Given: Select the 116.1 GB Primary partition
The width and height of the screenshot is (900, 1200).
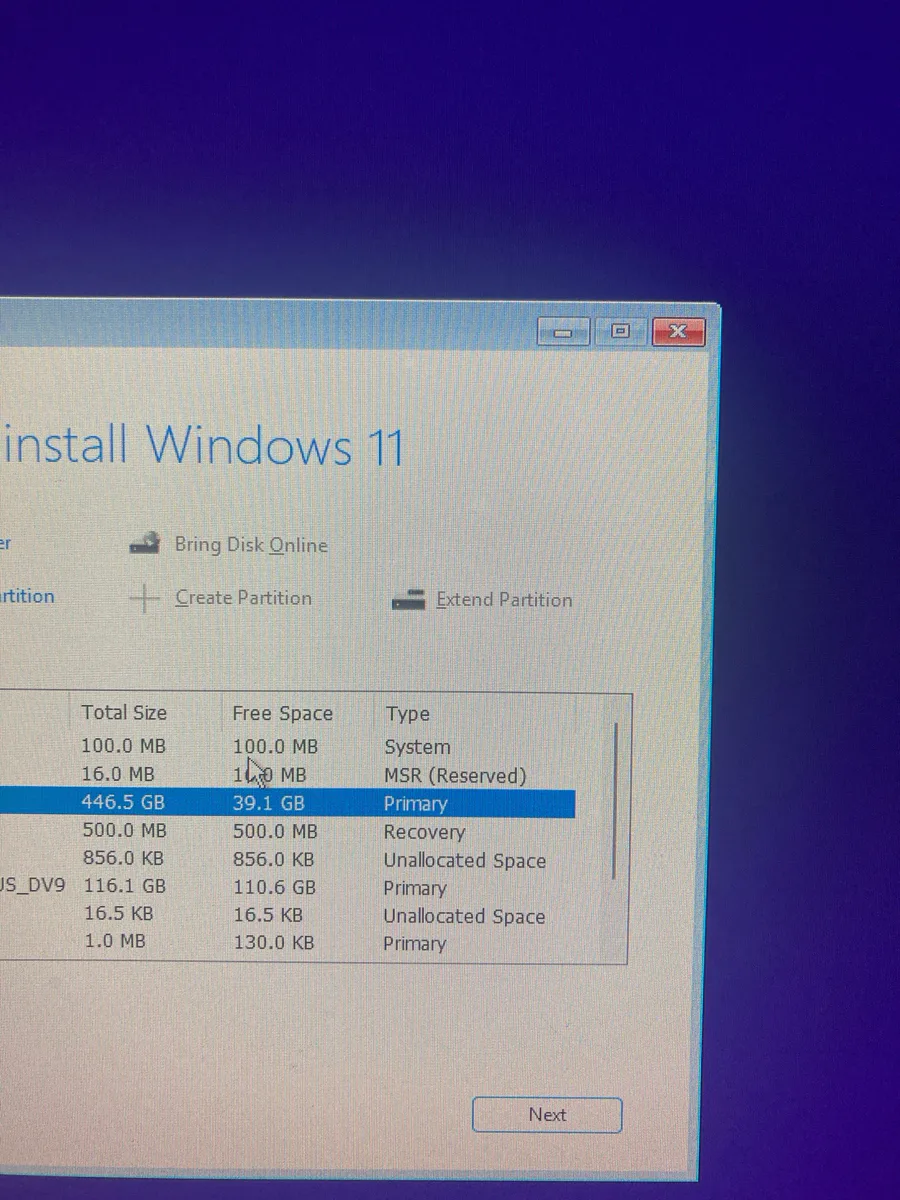Looking at the screenshot, I should click(x=288, y=887).
